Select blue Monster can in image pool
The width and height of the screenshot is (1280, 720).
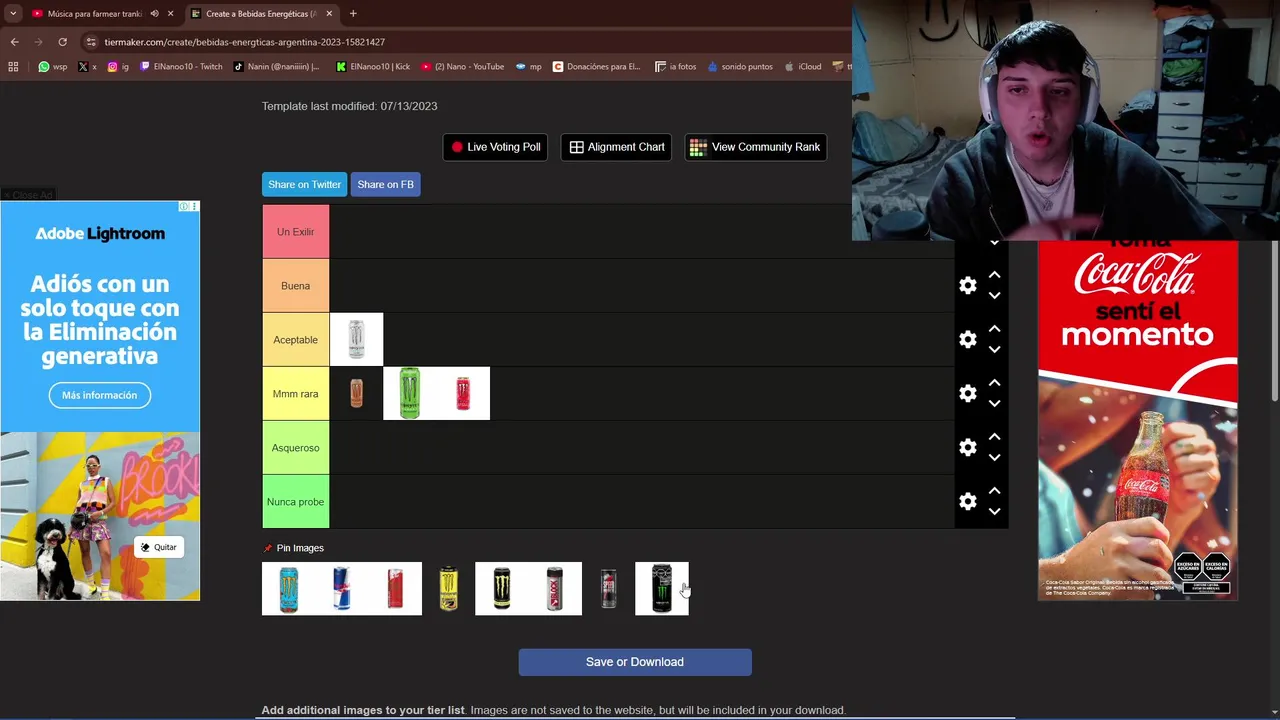(x=288, y=589)
